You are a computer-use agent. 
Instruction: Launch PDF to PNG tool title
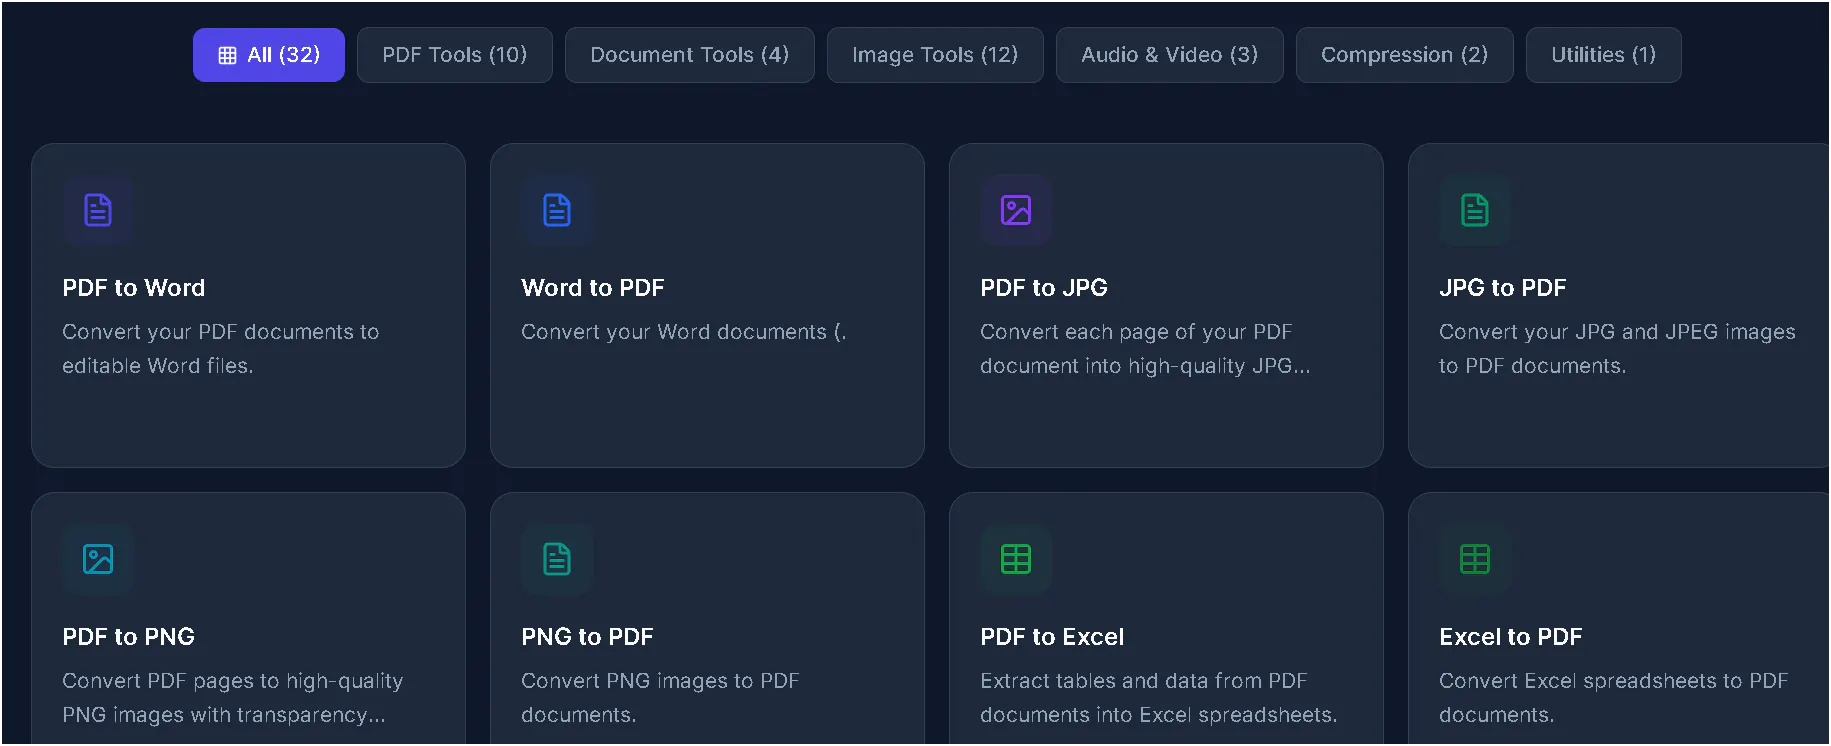(x=129, y=637)
